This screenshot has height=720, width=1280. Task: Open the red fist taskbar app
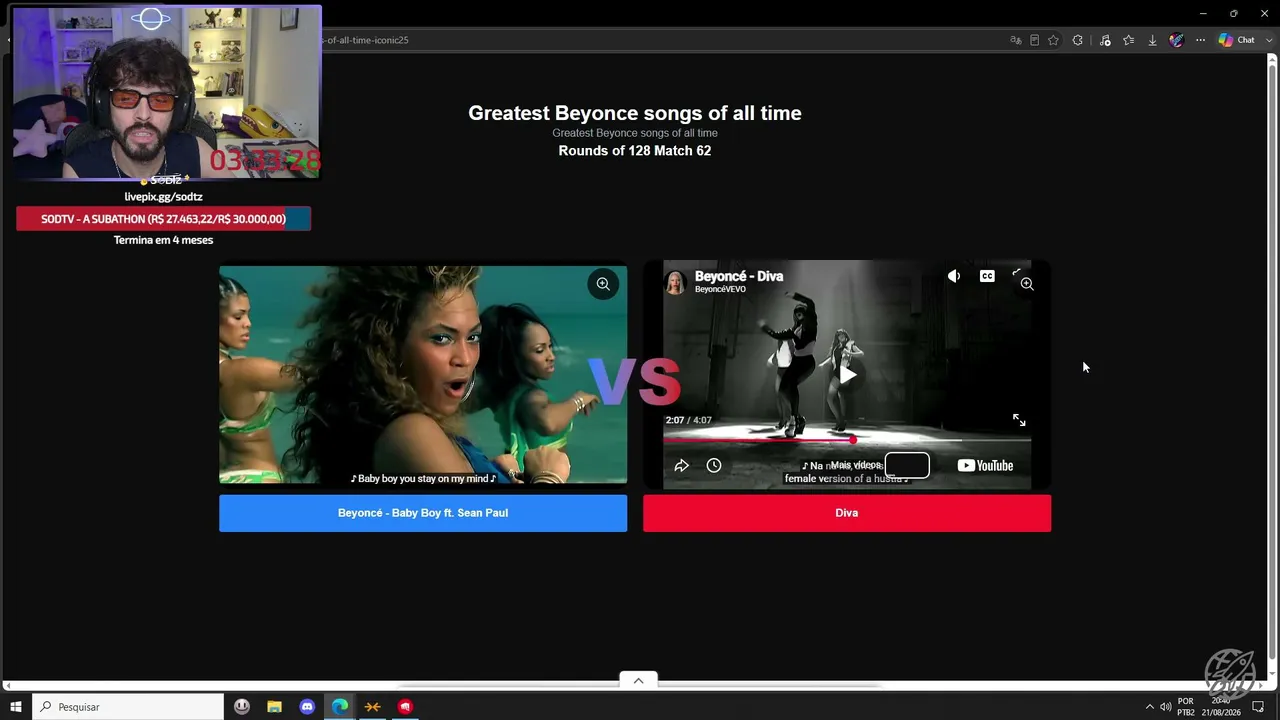[405, 707]
